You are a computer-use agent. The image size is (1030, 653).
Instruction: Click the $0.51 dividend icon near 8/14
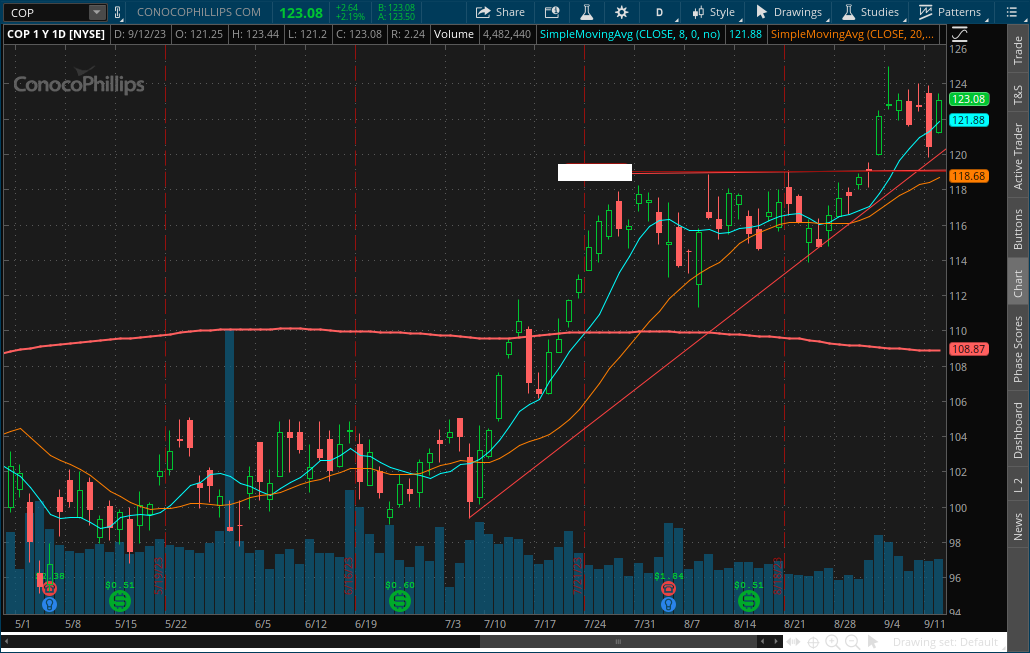pyautogui.click(x=749, y=600)
